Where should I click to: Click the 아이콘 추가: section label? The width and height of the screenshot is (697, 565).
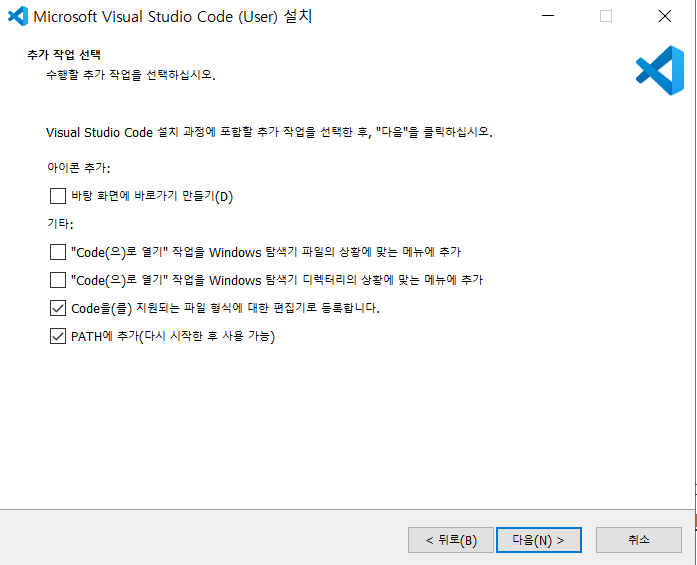tap(79, 168)
